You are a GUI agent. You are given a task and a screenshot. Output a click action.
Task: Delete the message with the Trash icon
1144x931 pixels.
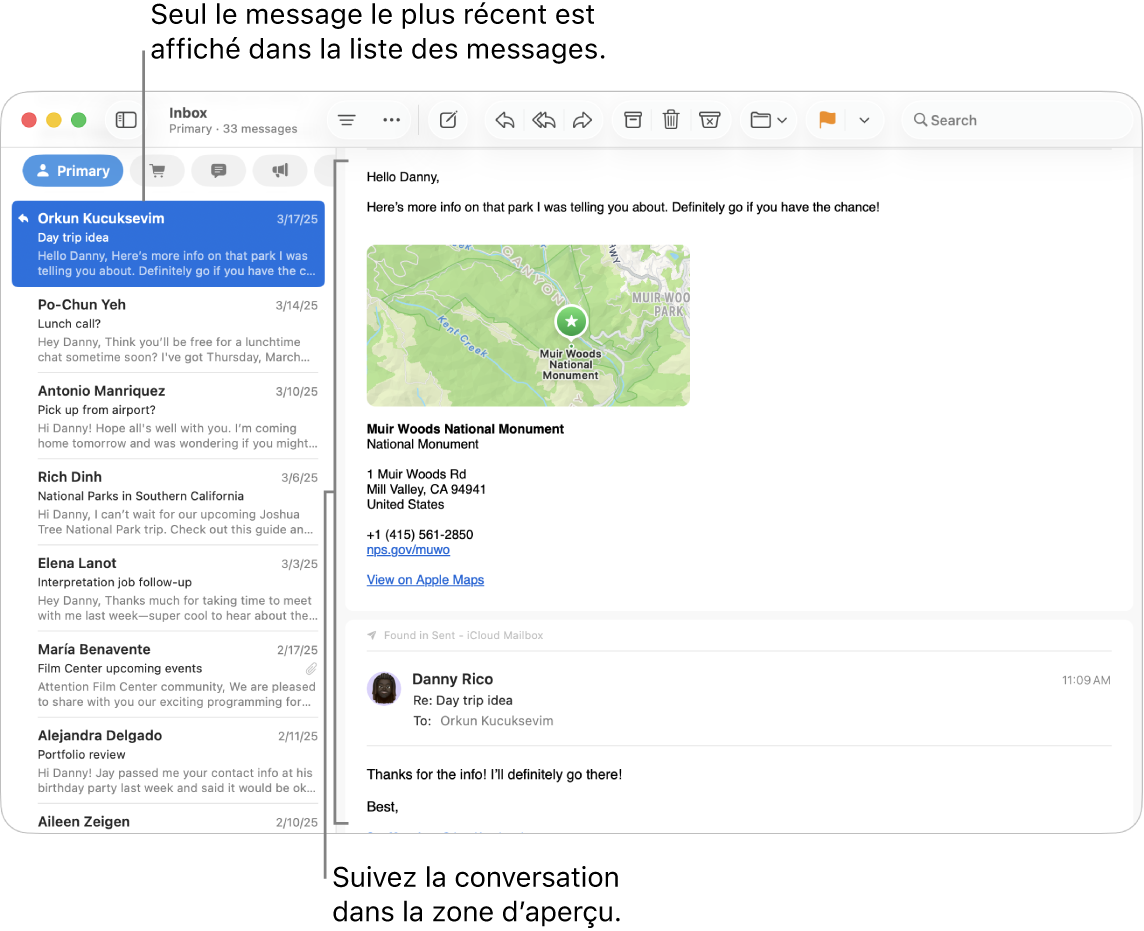(x=671, y=119)
